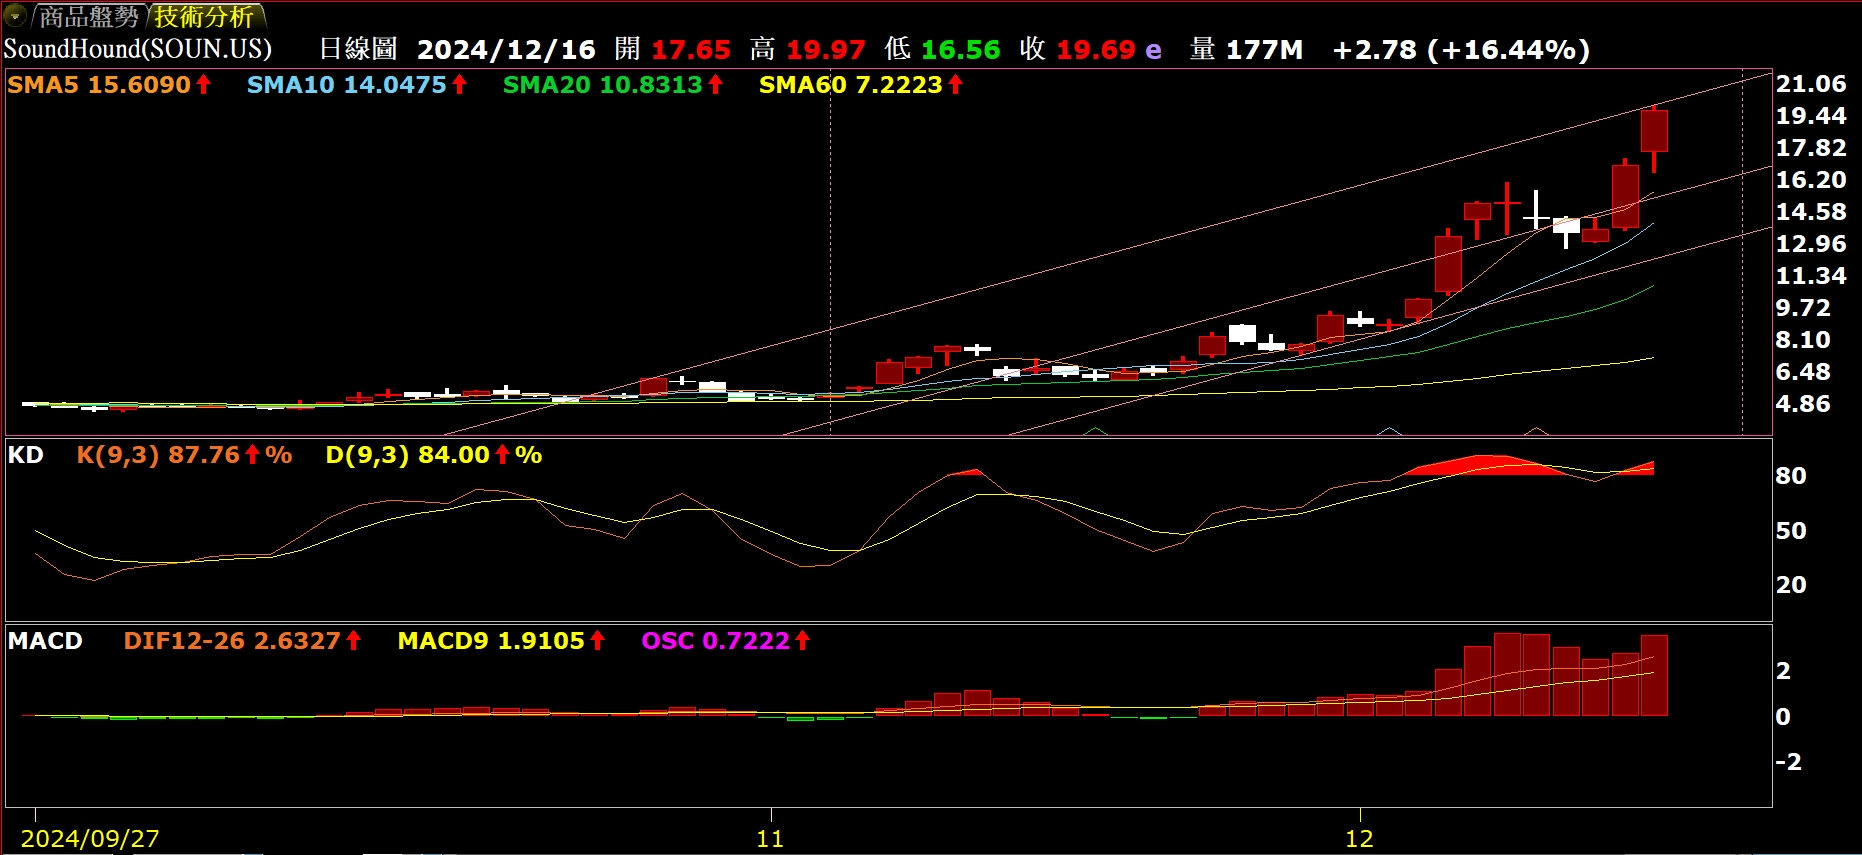The height and width of the screenshot is (855, 1862).
Task: Click the up arrow after DIF12-26 value
Action: pyautogui.click(x=353, y=641)
